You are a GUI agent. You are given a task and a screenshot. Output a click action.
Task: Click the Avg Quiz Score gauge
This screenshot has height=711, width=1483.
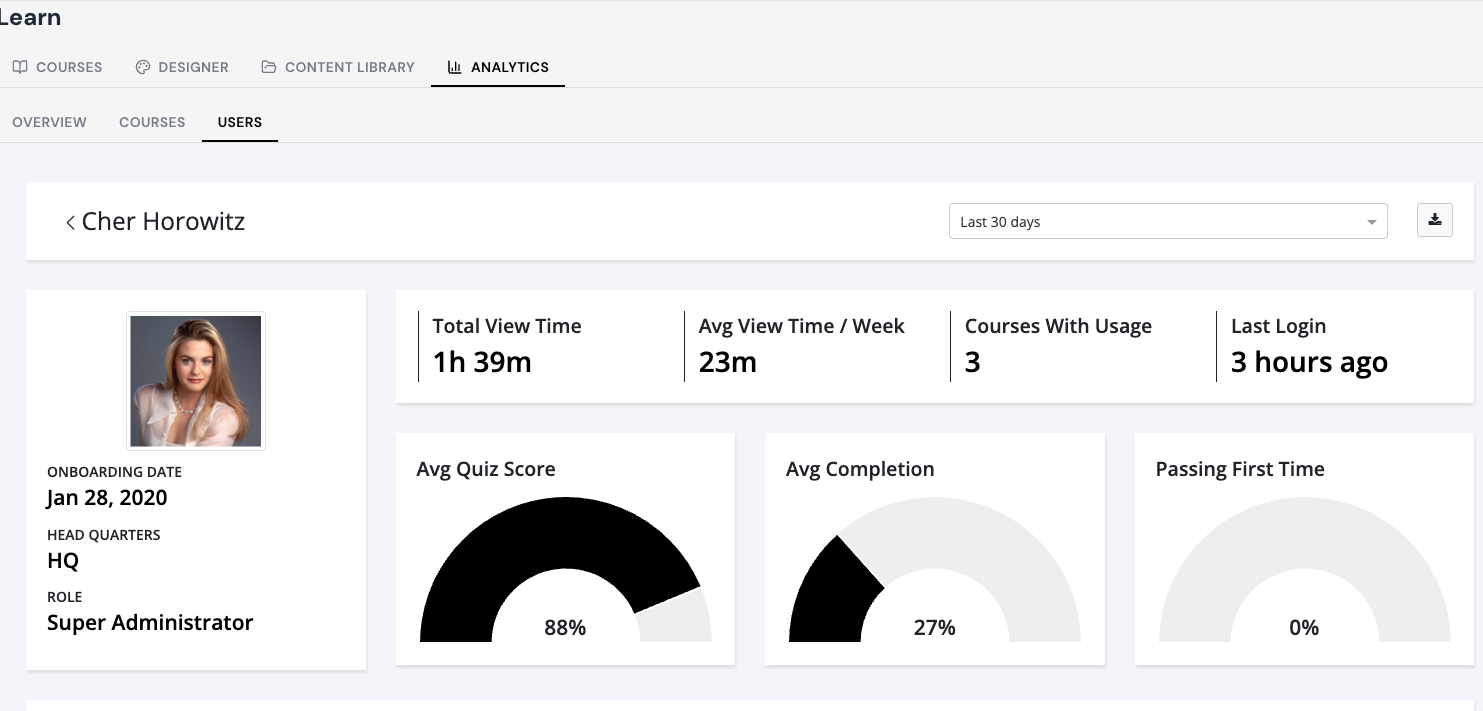tap(565, 569)
